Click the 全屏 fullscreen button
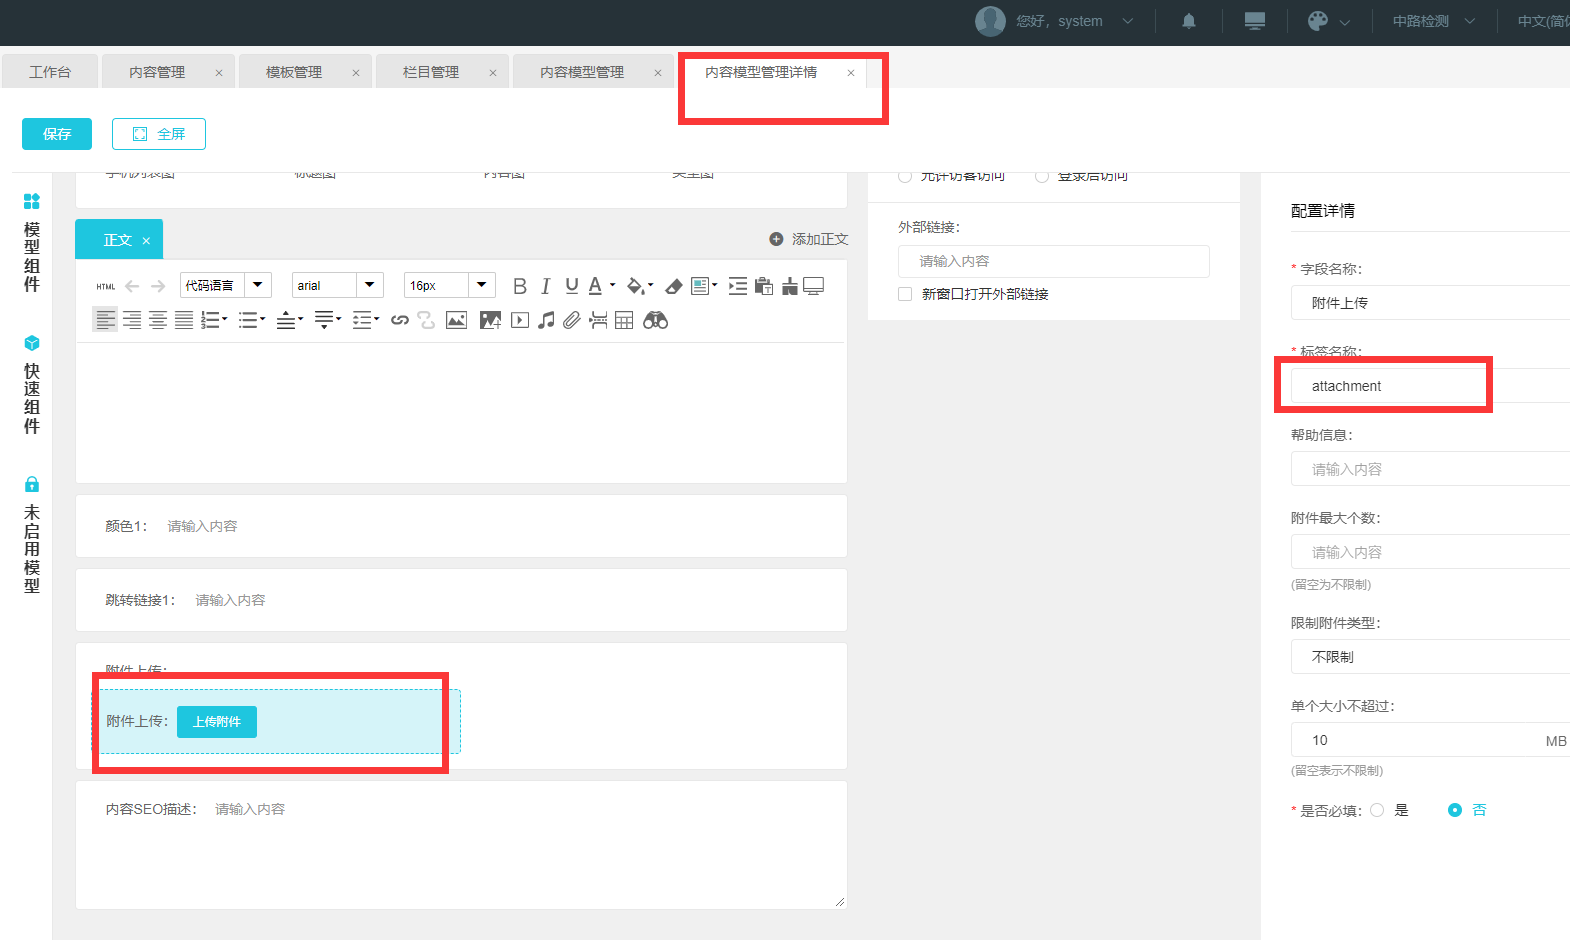 pyautogui.click(x=159, y=134)
